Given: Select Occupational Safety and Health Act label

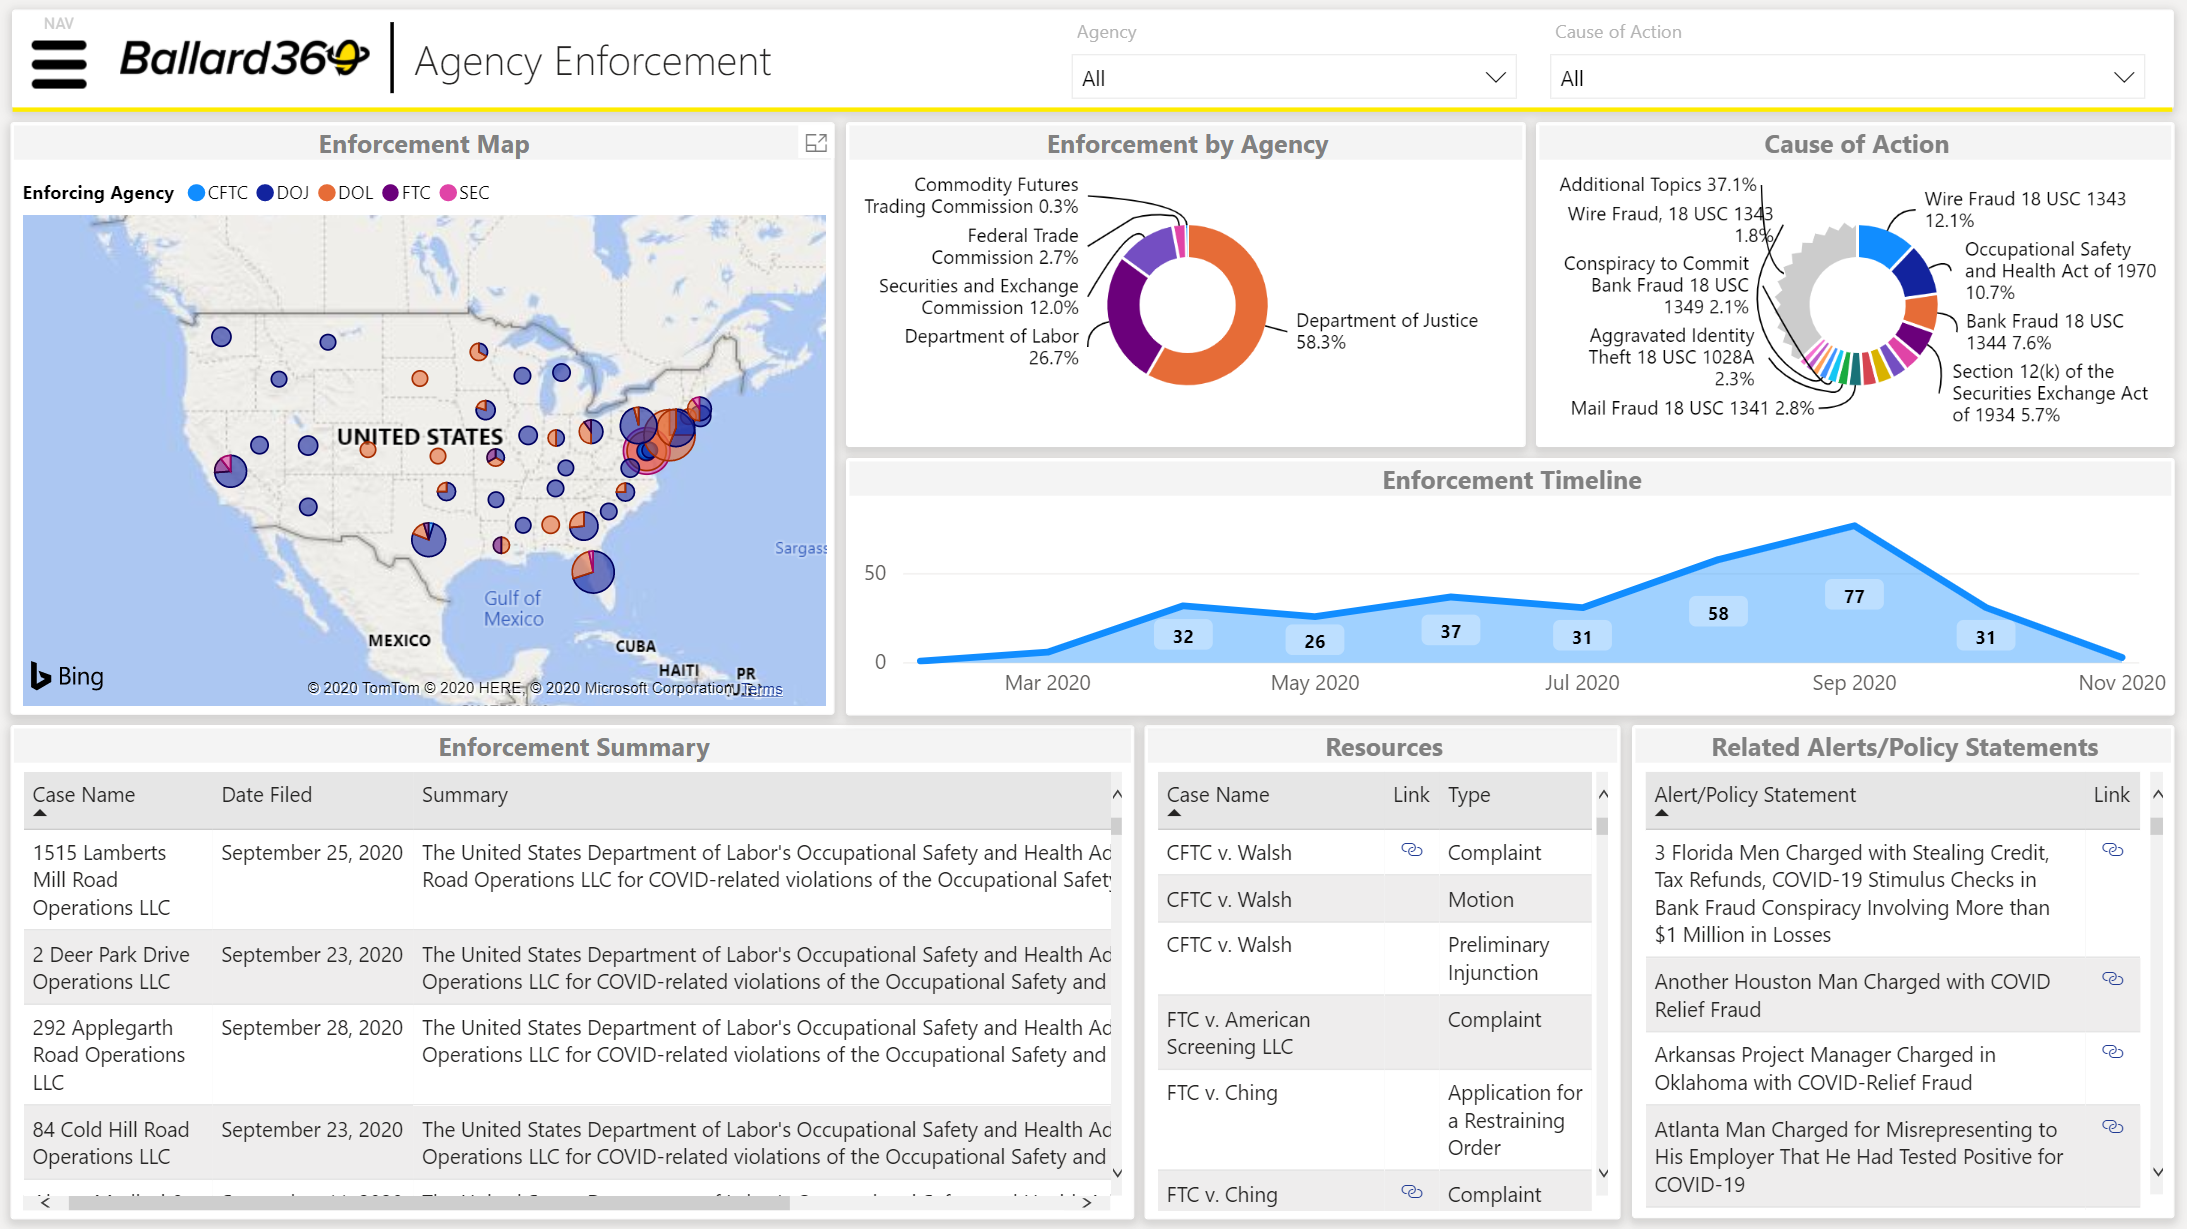Looking at the screenshot, I should [x=2060, y=271].
